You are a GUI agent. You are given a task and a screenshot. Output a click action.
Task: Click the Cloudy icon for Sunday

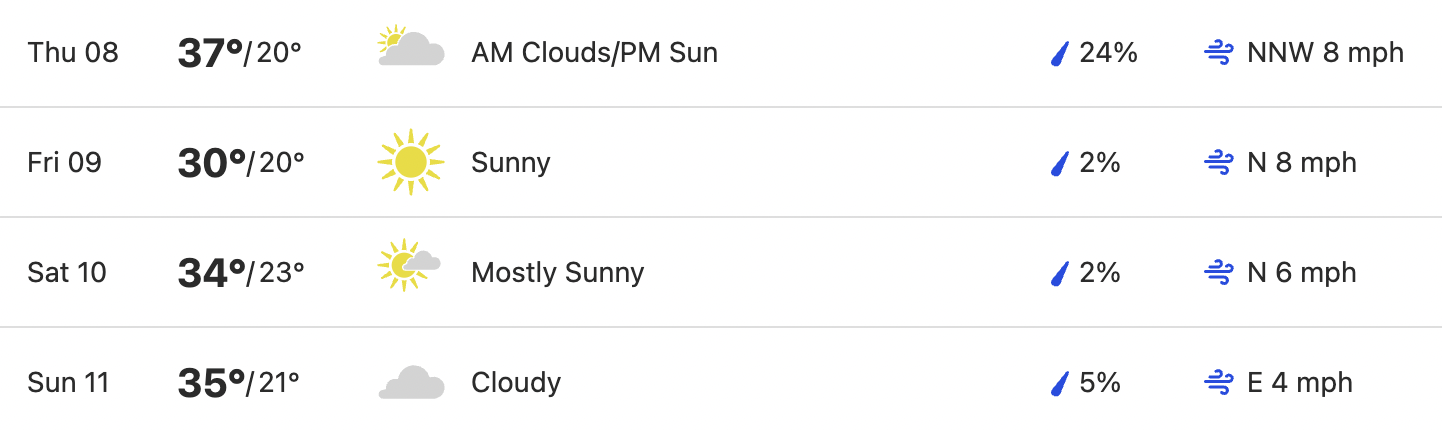[x=411, y=383]
